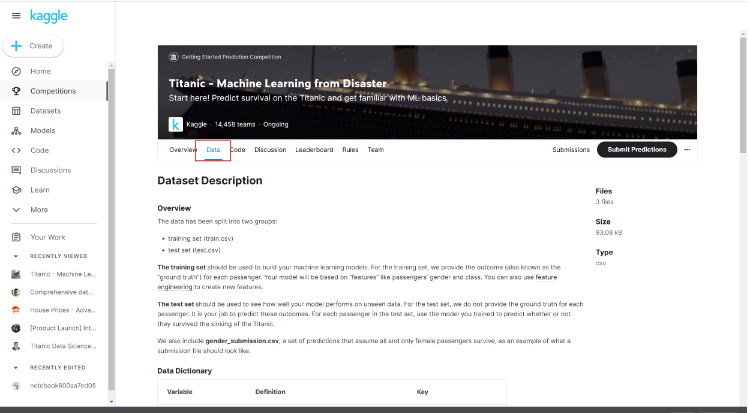Open 'House Prices - Adva...' recent item

[x=63, y=310]
